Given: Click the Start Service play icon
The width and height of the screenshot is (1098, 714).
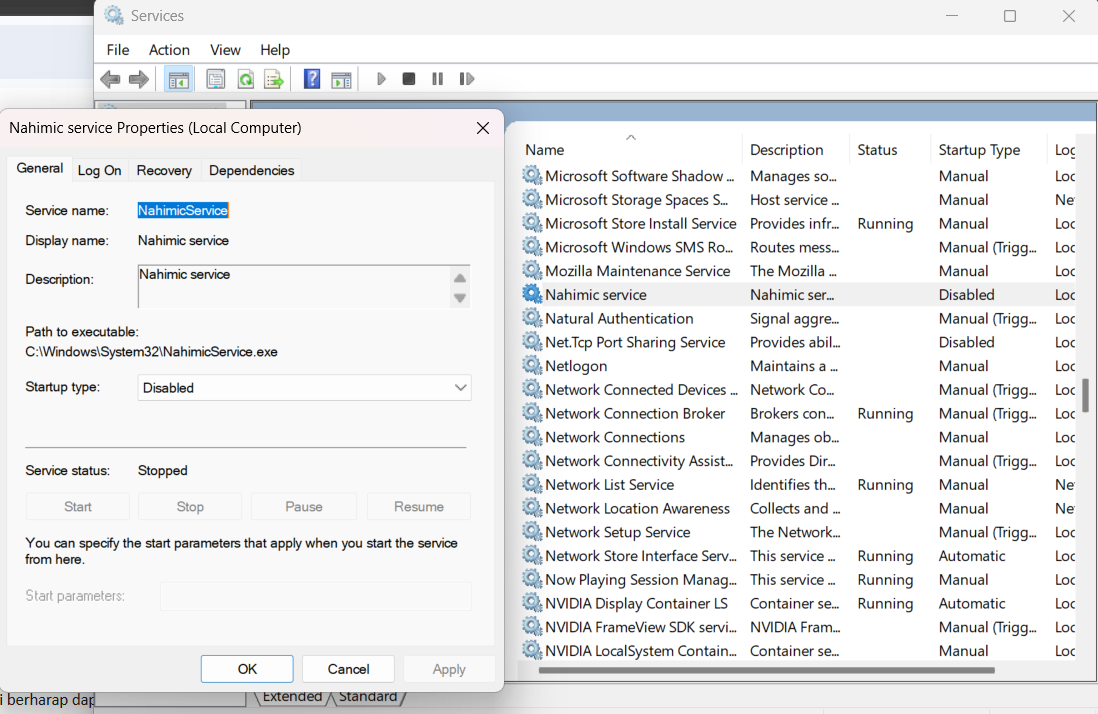Looking at the screenshot, I should click(381, 79).
